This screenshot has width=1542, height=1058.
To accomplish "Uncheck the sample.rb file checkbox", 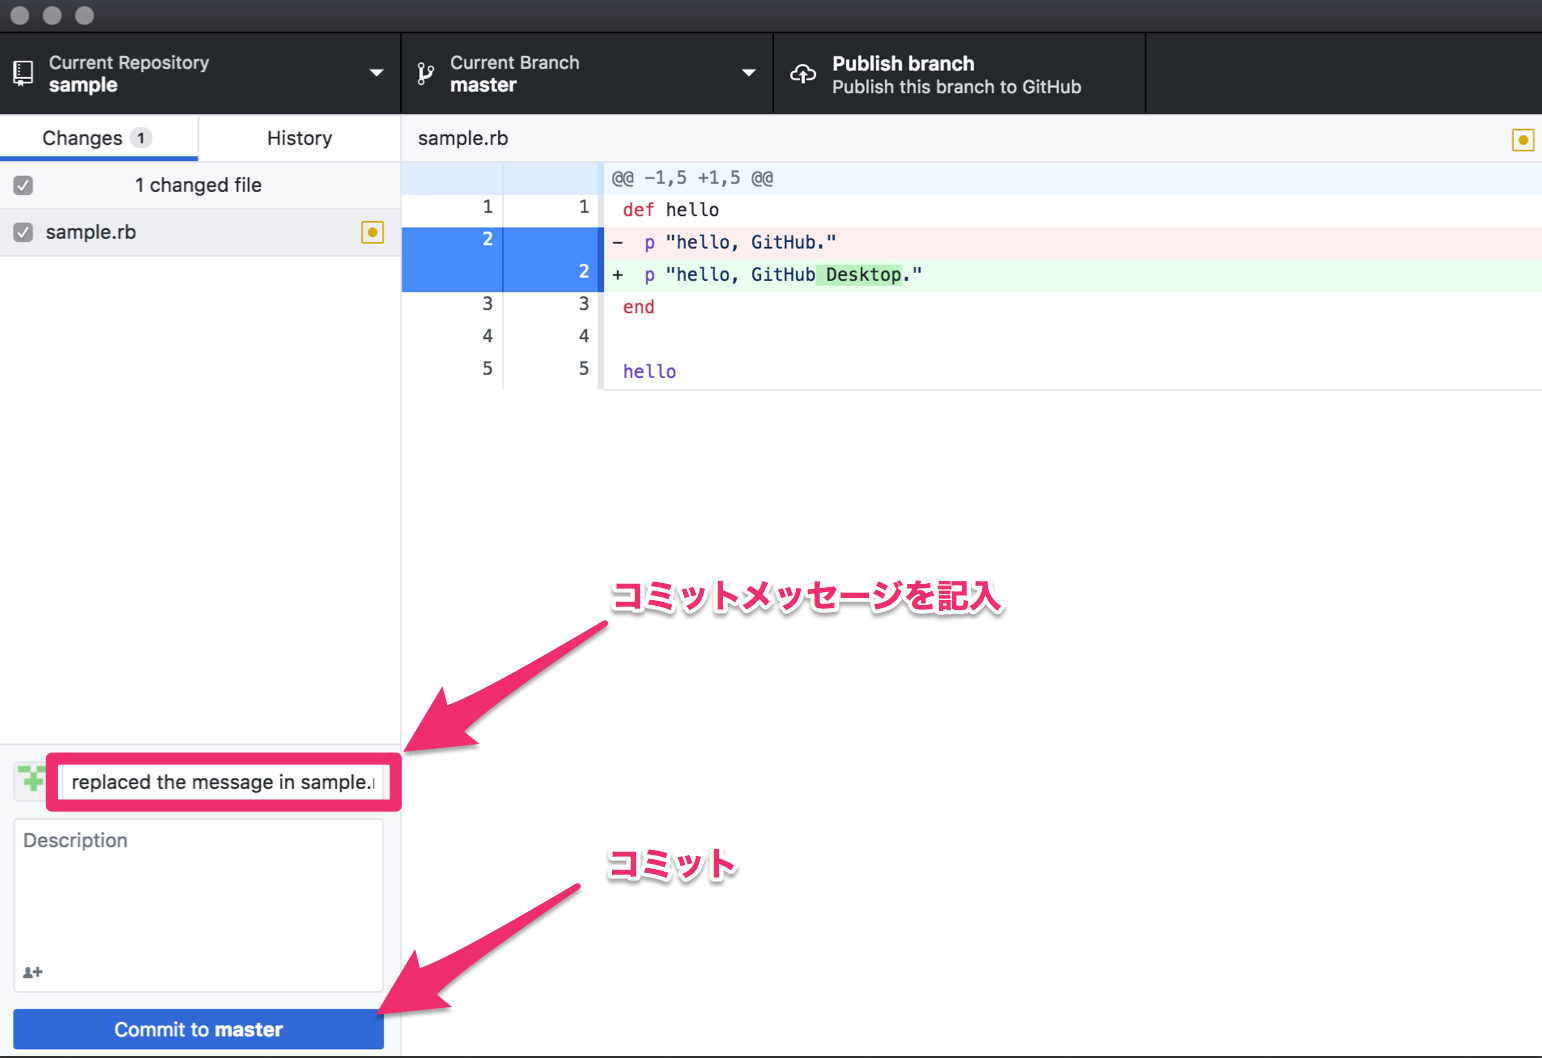I will tap(23, 232).
